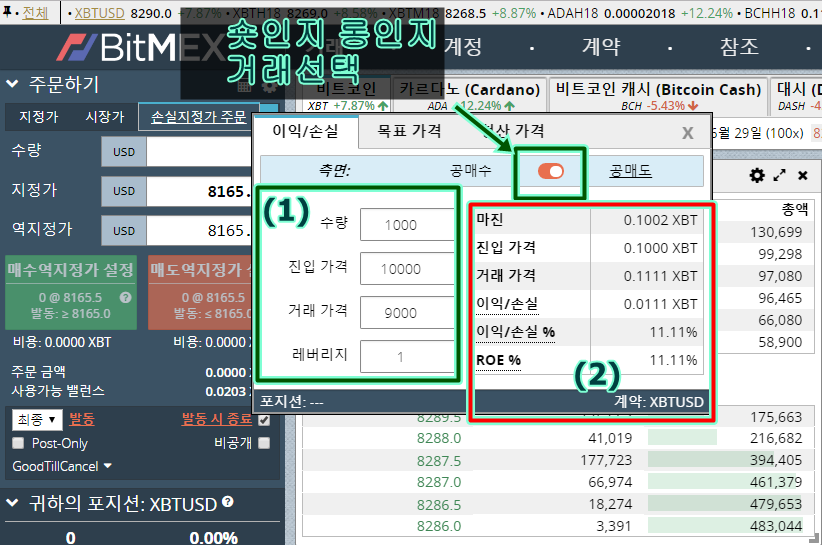This screenshot has height=545, width=822.
Task: Click the 공매도 short link
Action: 630,171
